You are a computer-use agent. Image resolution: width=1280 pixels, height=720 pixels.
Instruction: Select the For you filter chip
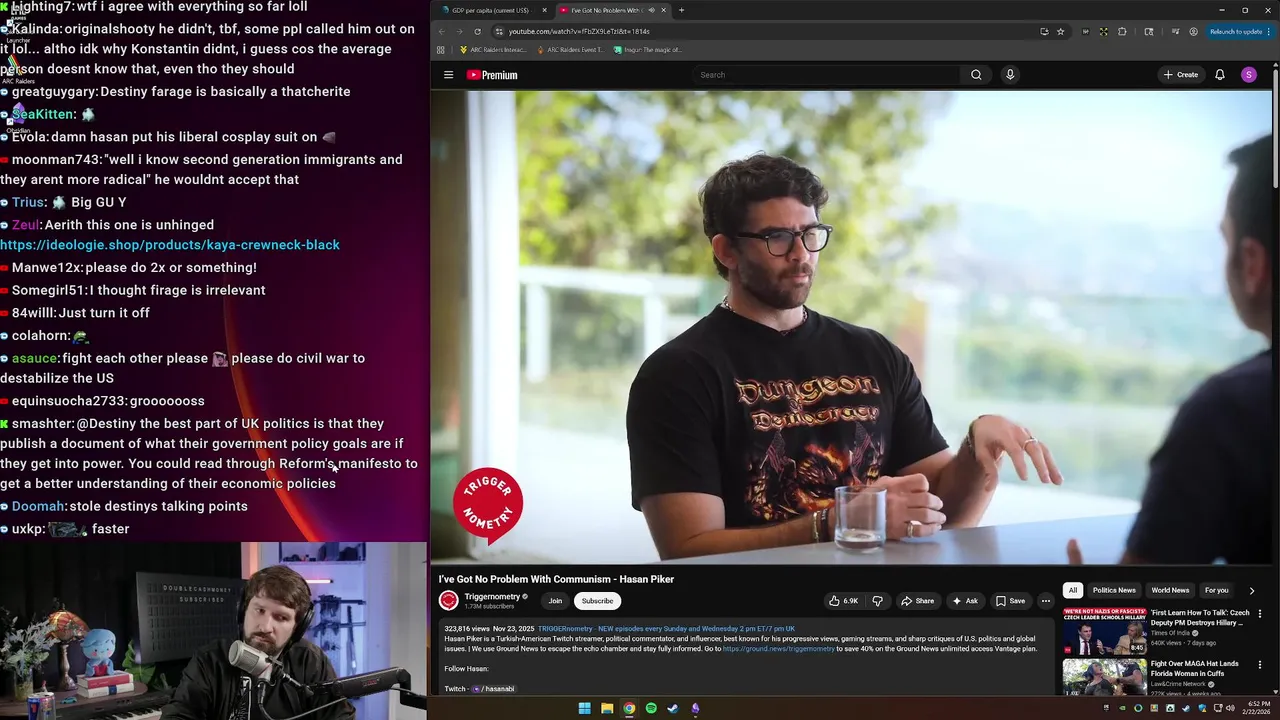[1216, 590]
